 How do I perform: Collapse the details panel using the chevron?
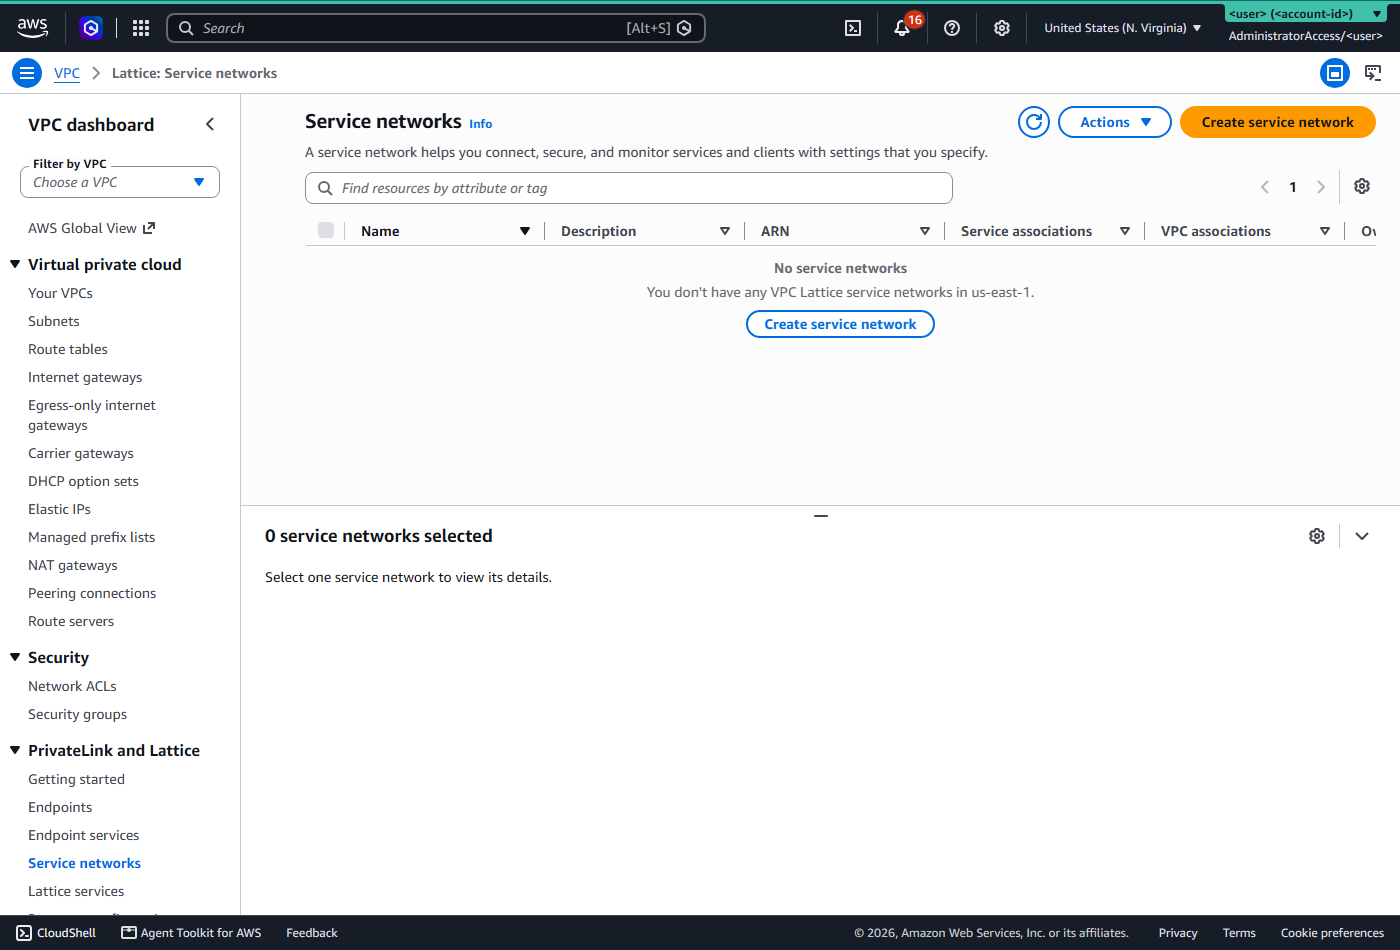[1362, 536]
